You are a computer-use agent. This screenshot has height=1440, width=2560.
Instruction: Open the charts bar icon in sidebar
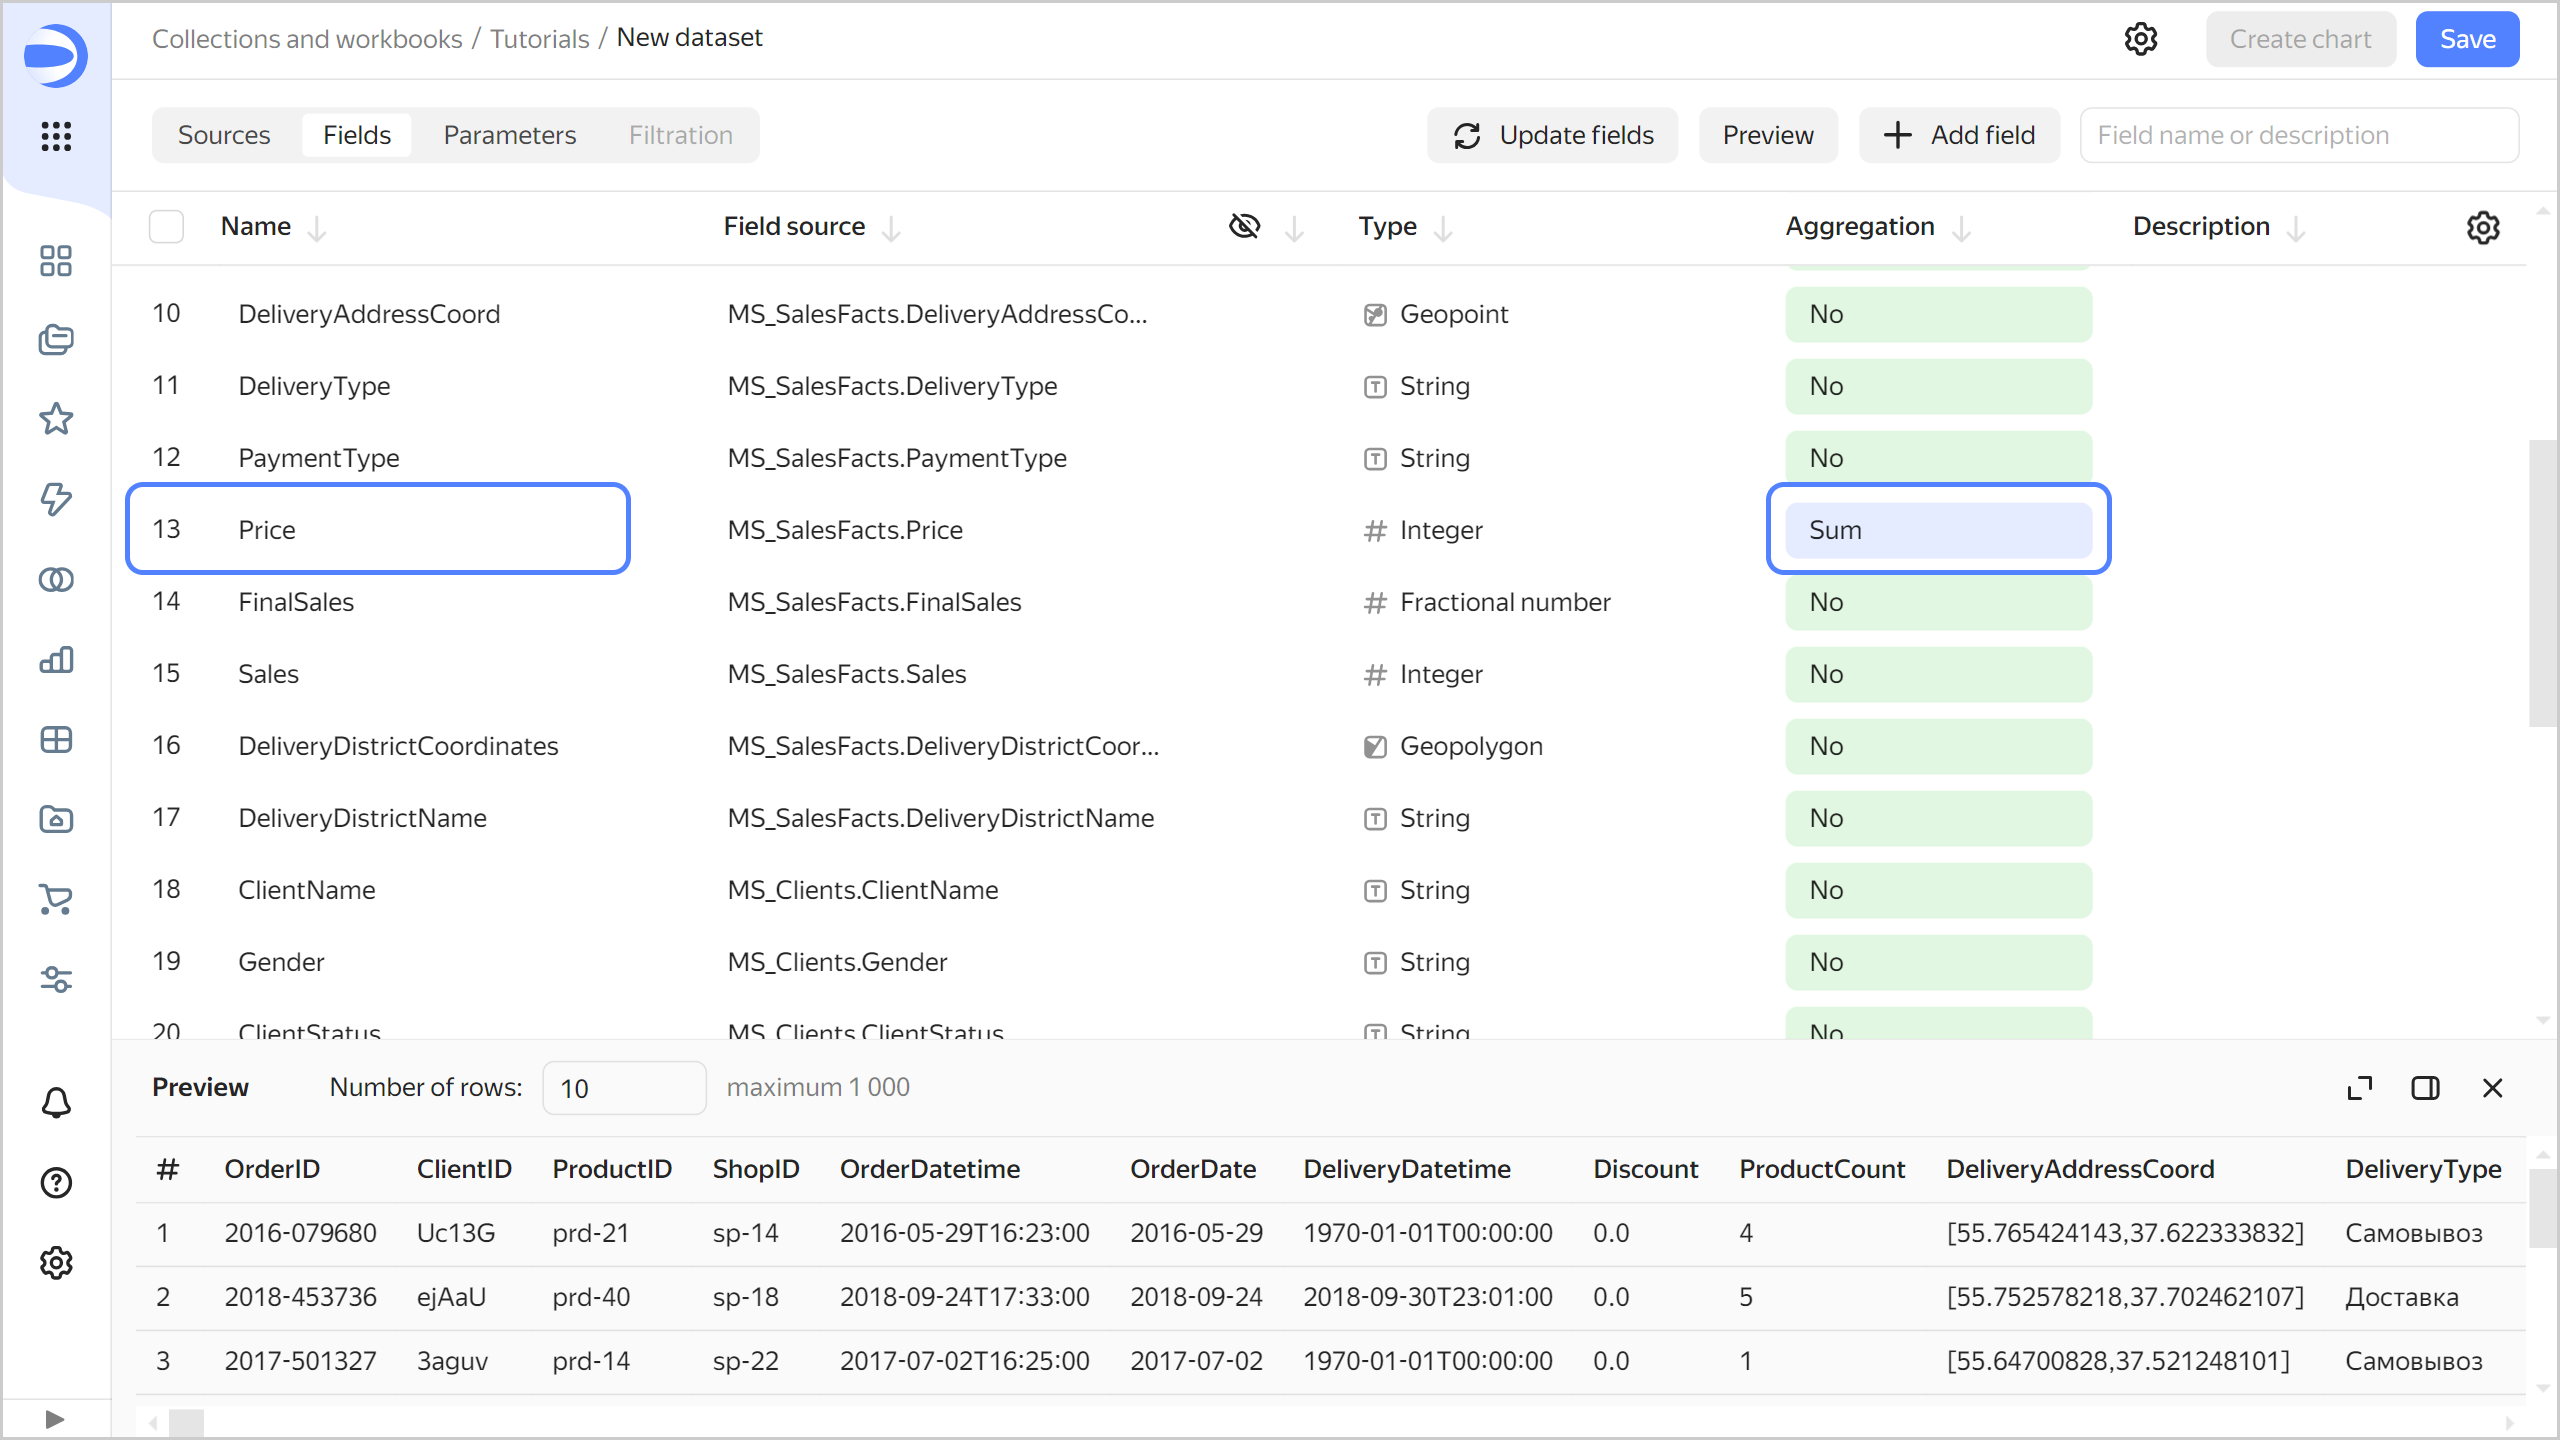click(56, 660)
